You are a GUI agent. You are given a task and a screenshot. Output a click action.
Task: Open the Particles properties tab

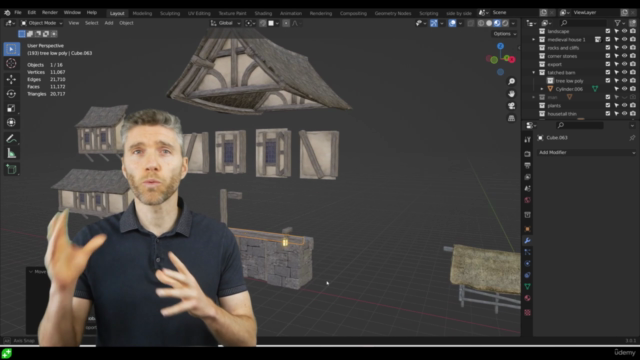(x=527, y=252)
